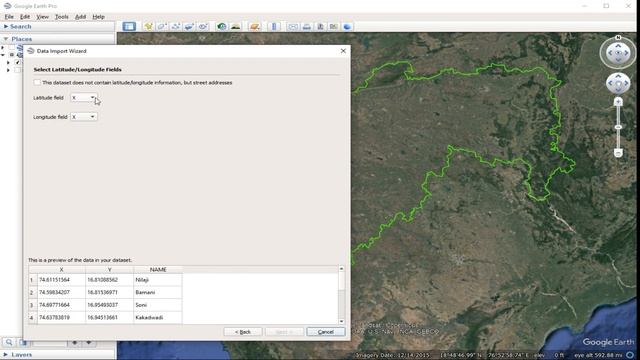Open the Help menu

click(98, 17)
